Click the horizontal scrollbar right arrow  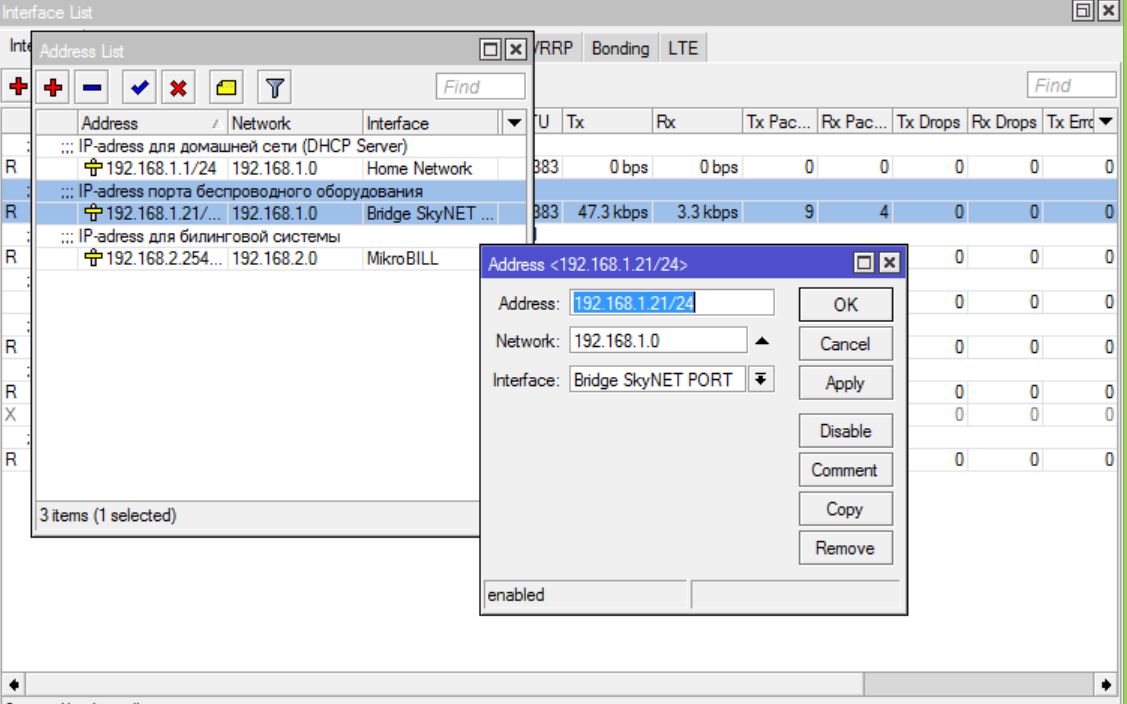[1106, 688]
